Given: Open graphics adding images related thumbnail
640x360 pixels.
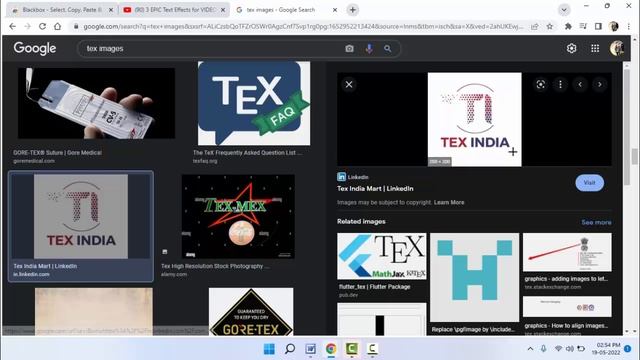Looking at the screenshot, I should pos(567,252).
